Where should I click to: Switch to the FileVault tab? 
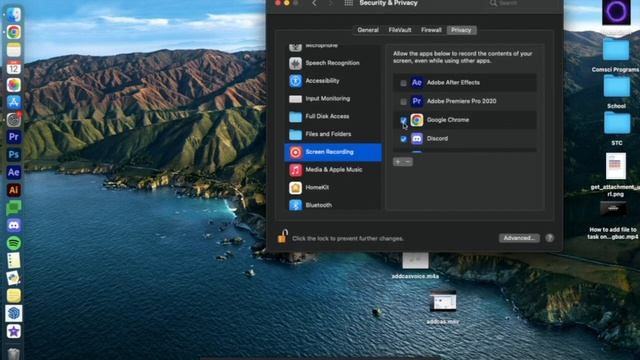400,30
